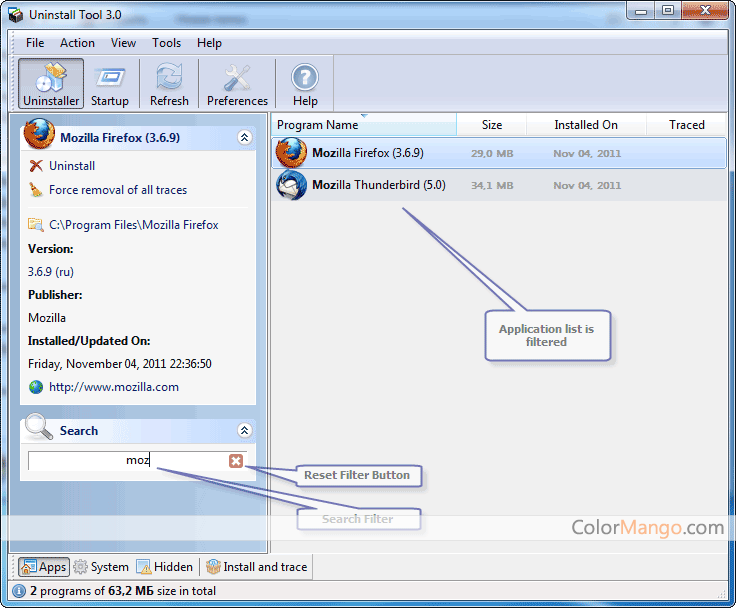Open the Action menu
The width and height of the screenshot is (736, 608).
tap(77, 43)
